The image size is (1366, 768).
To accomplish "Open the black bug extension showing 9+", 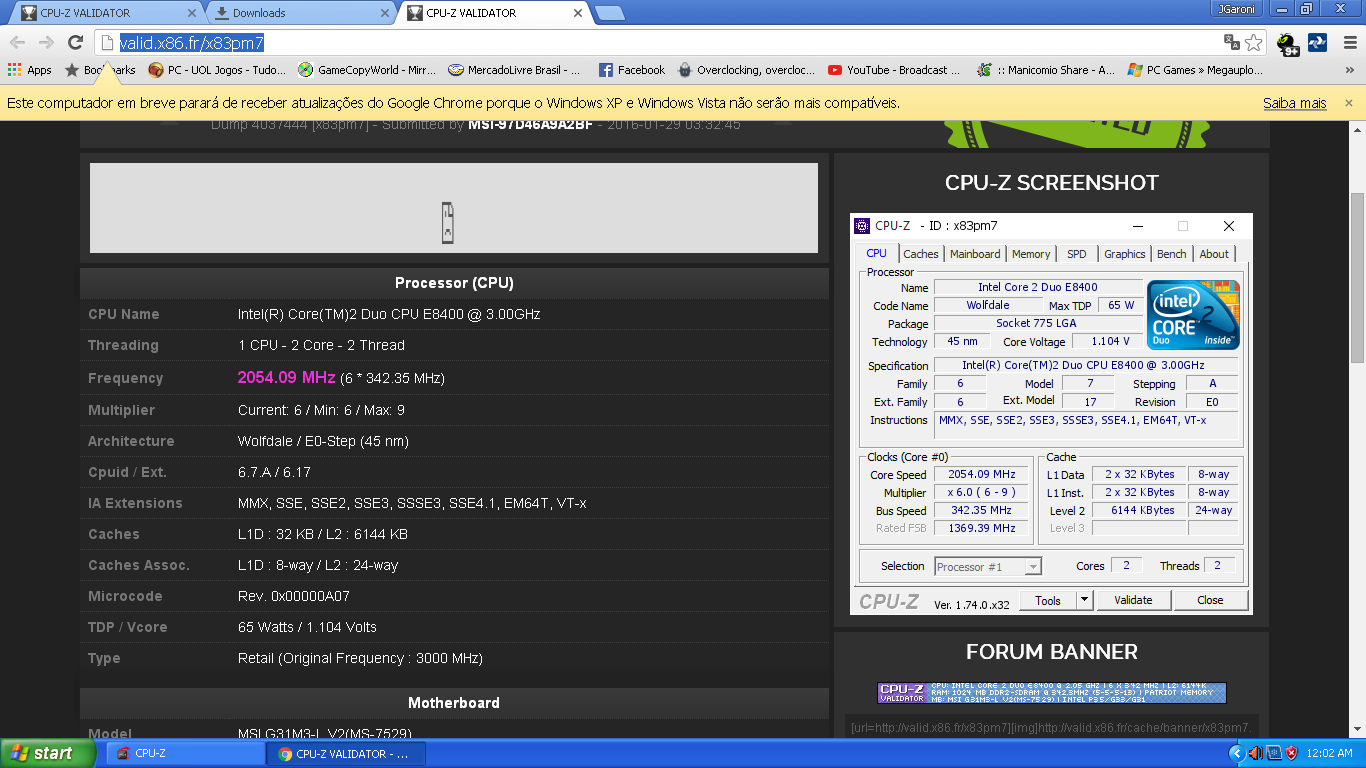I will [1288, 43].
